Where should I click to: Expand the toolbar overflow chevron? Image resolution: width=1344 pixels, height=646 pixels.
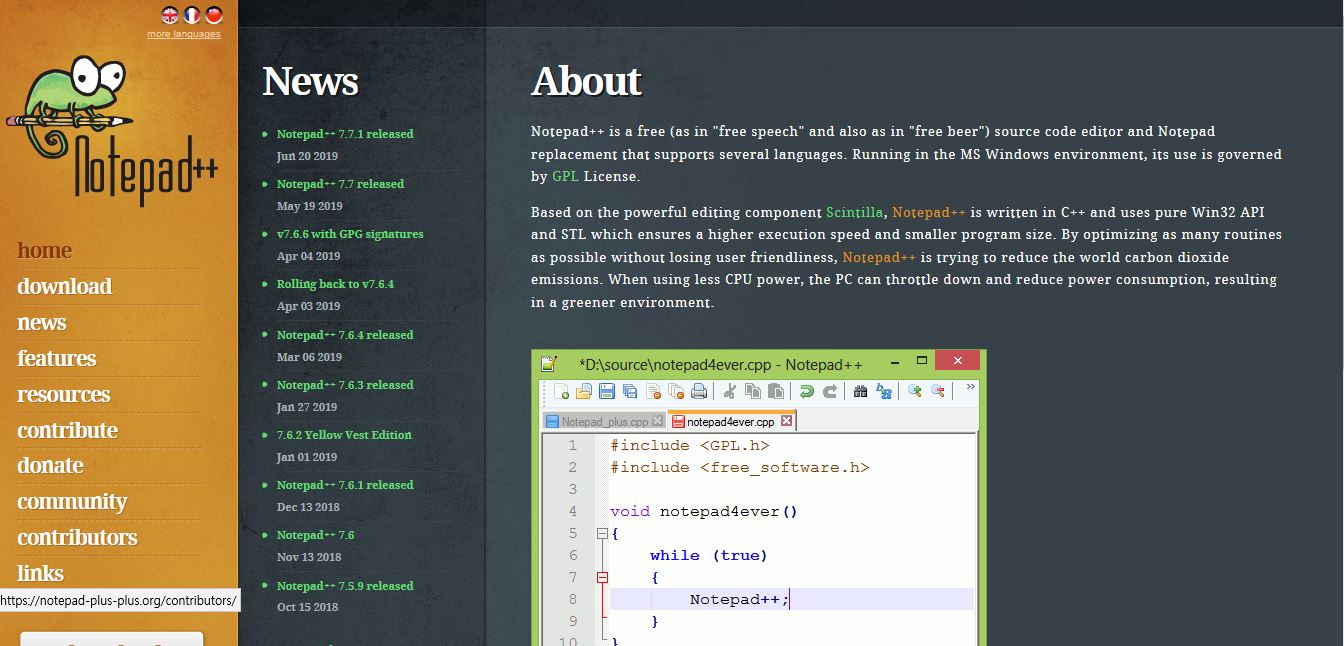pyautogui.click(x=970, y=391)
